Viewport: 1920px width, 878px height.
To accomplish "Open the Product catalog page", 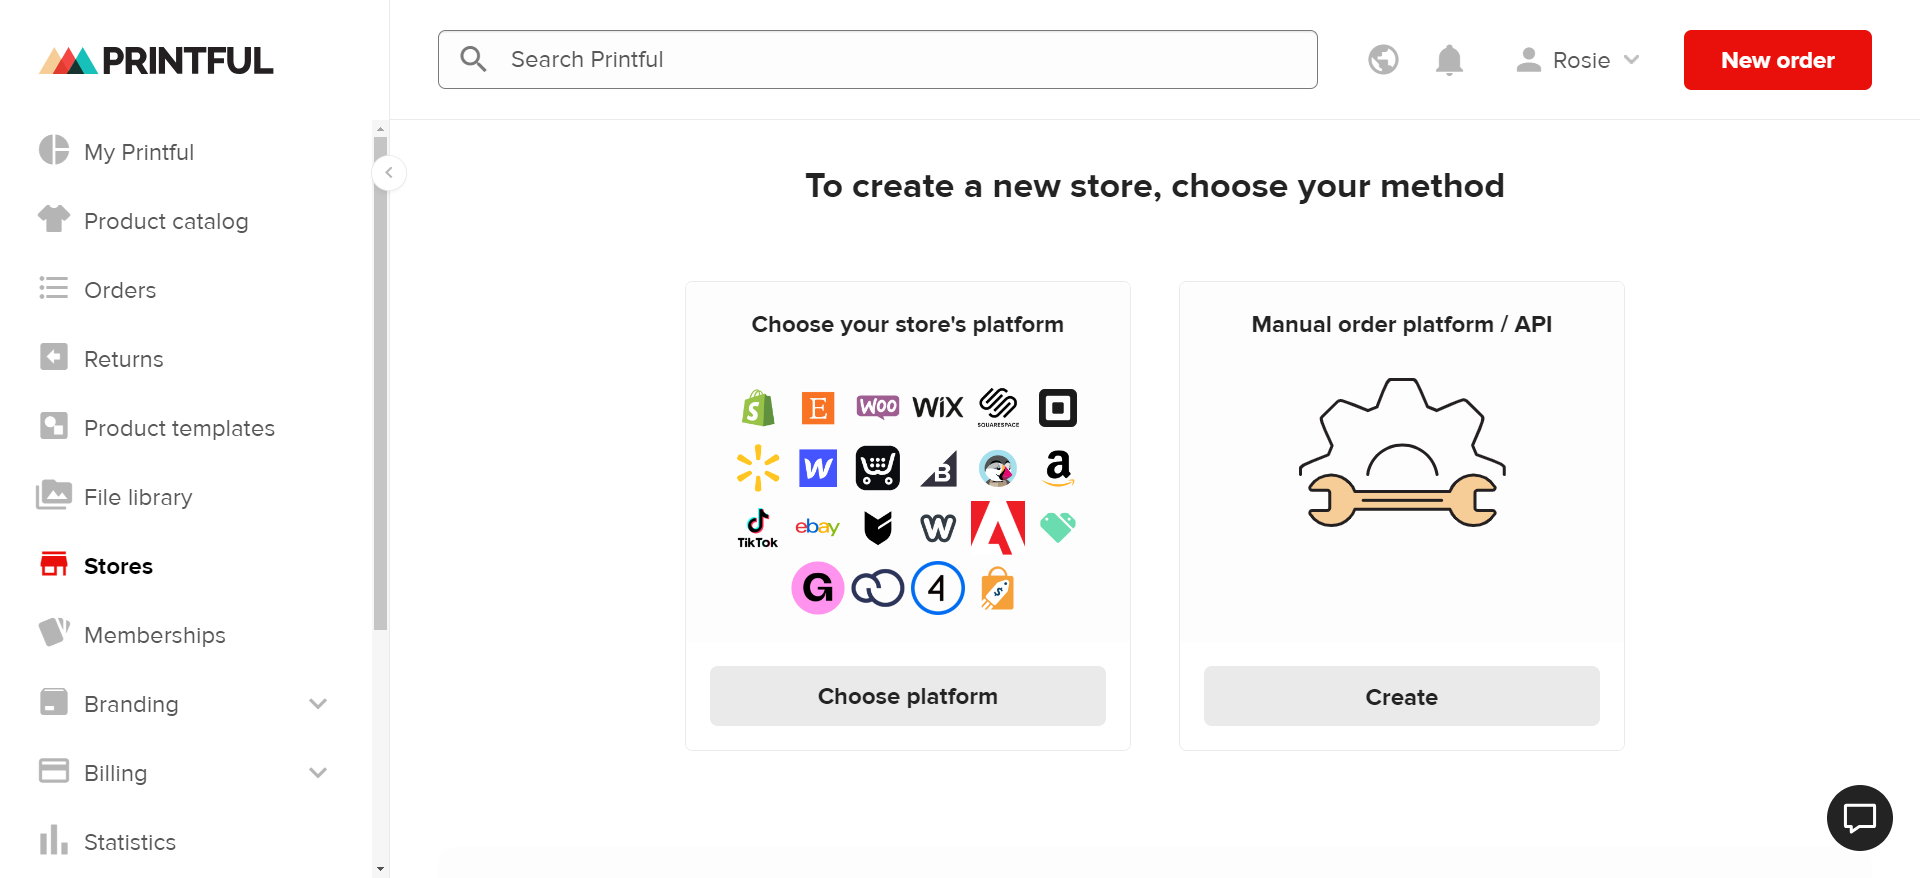I will pyautogui.click(x=166, y=221).
